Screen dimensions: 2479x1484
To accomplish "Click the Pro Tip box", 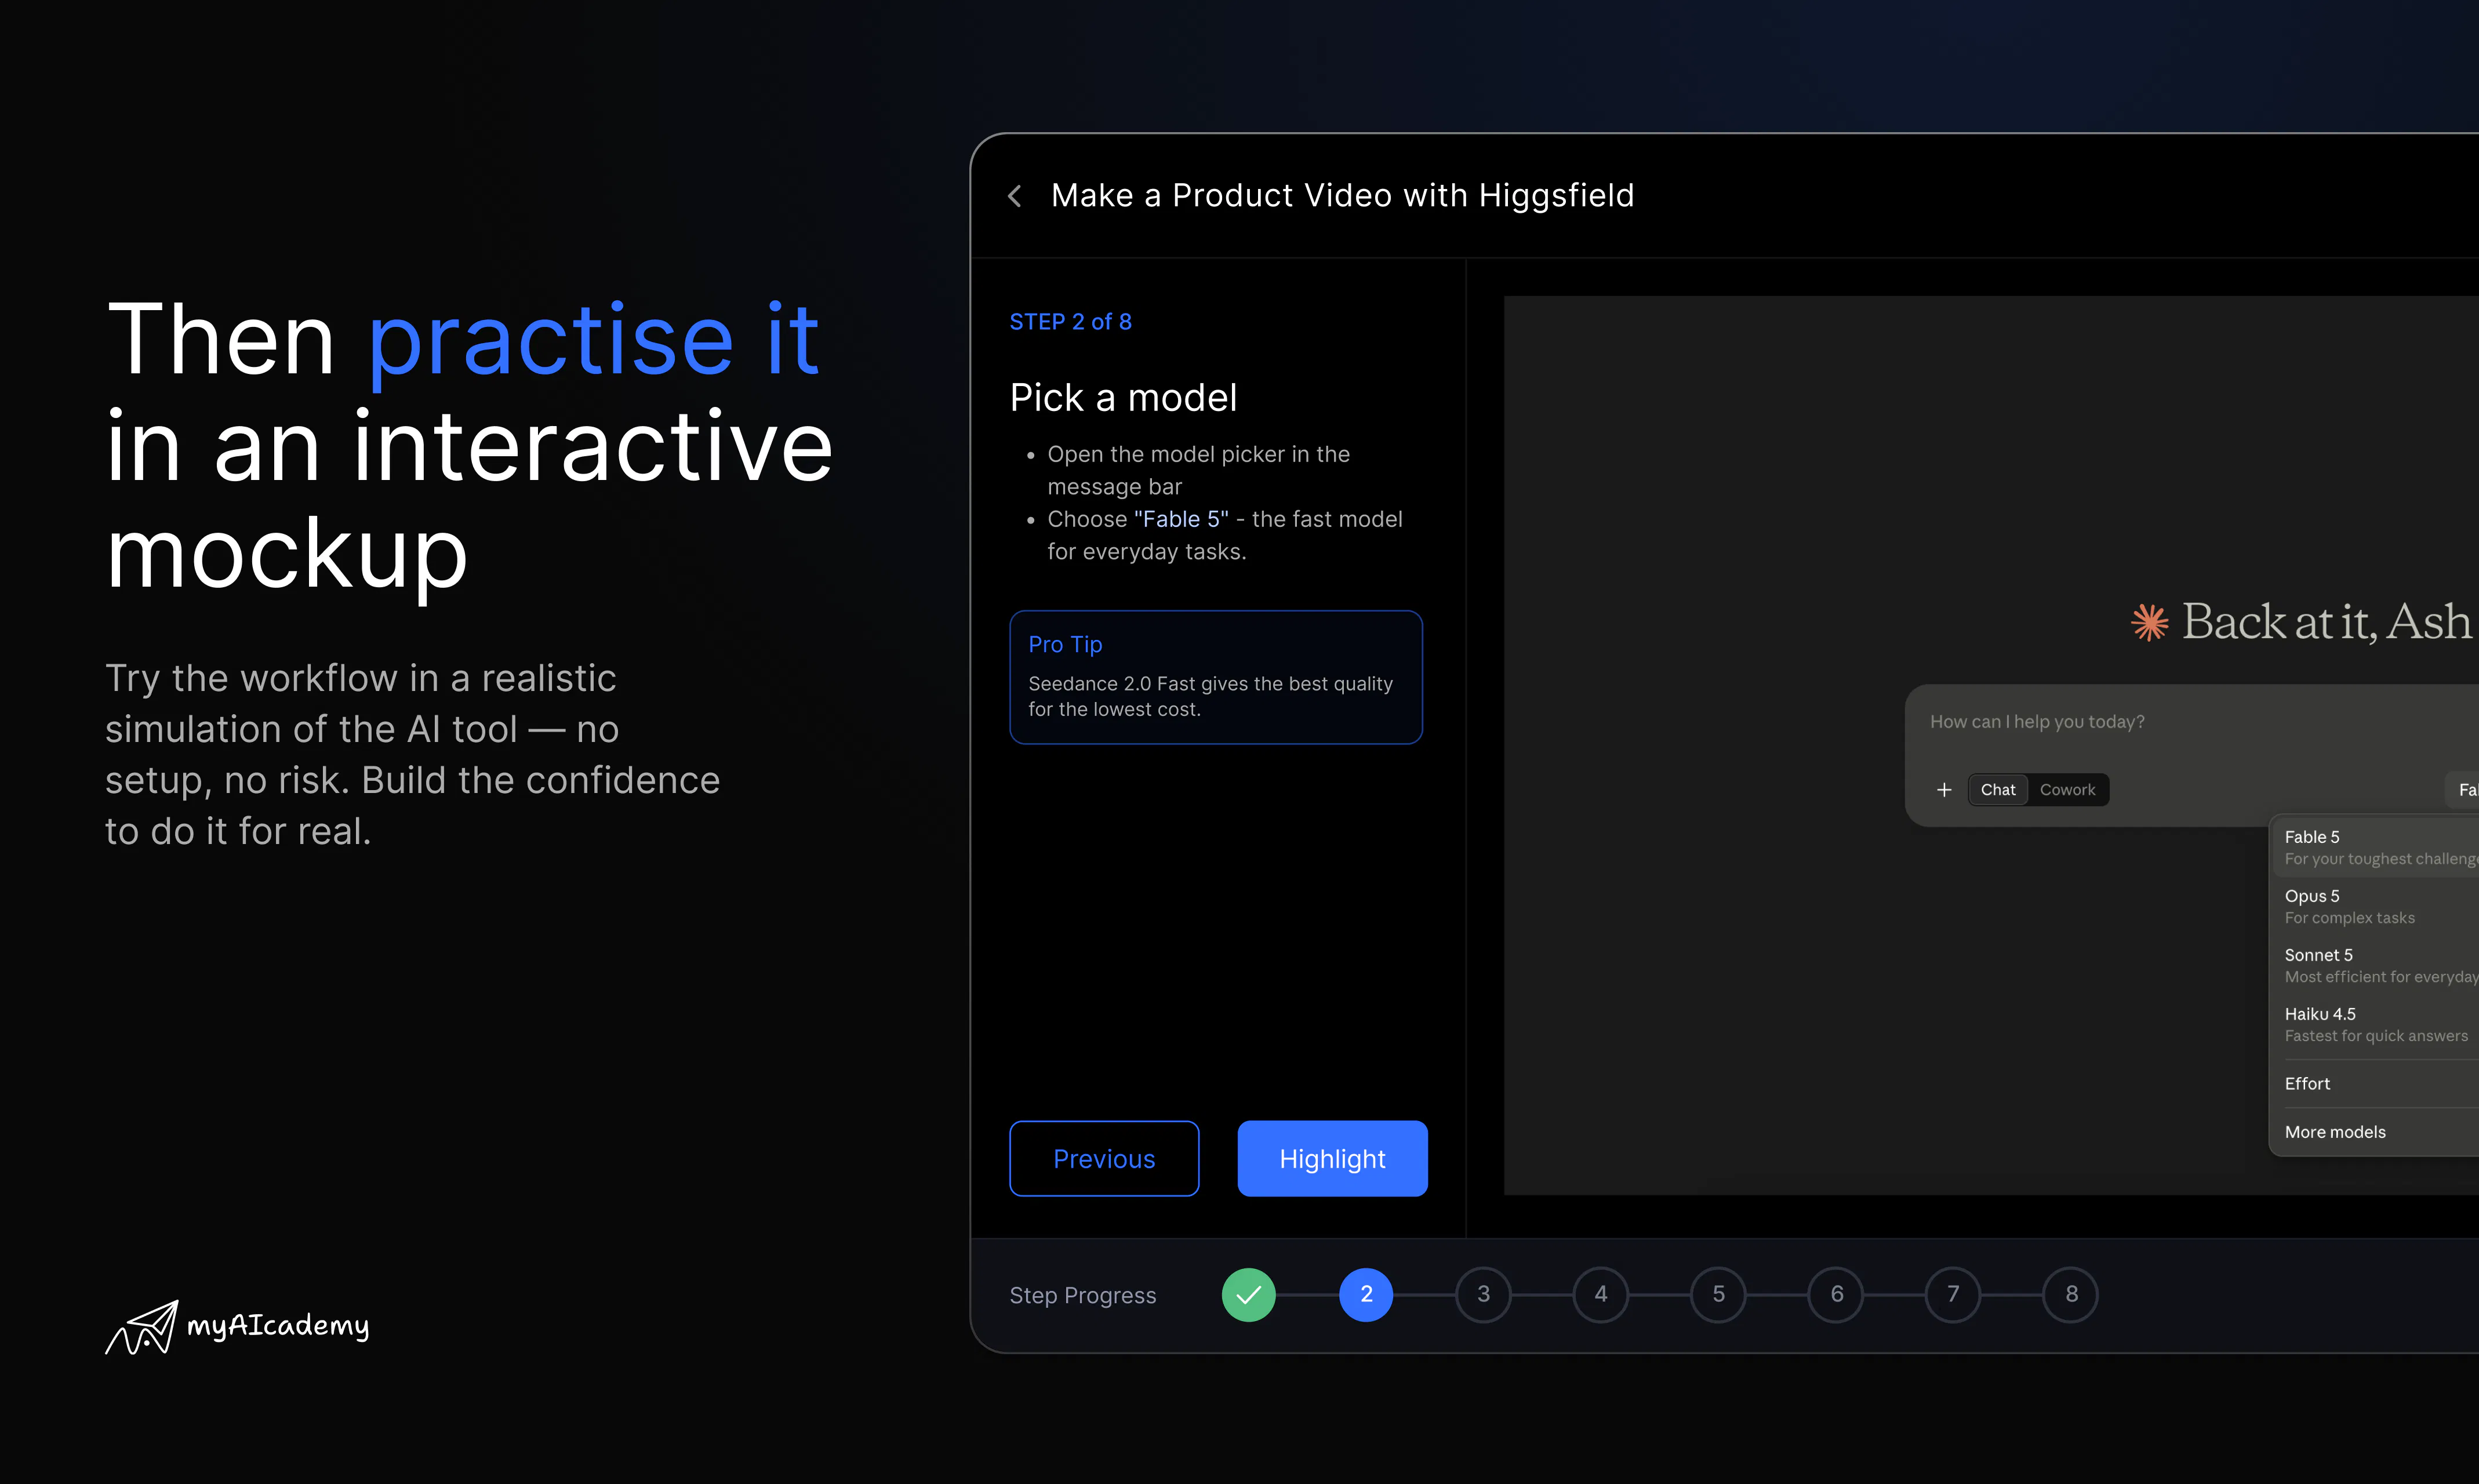I will (x=1216, y=677).
